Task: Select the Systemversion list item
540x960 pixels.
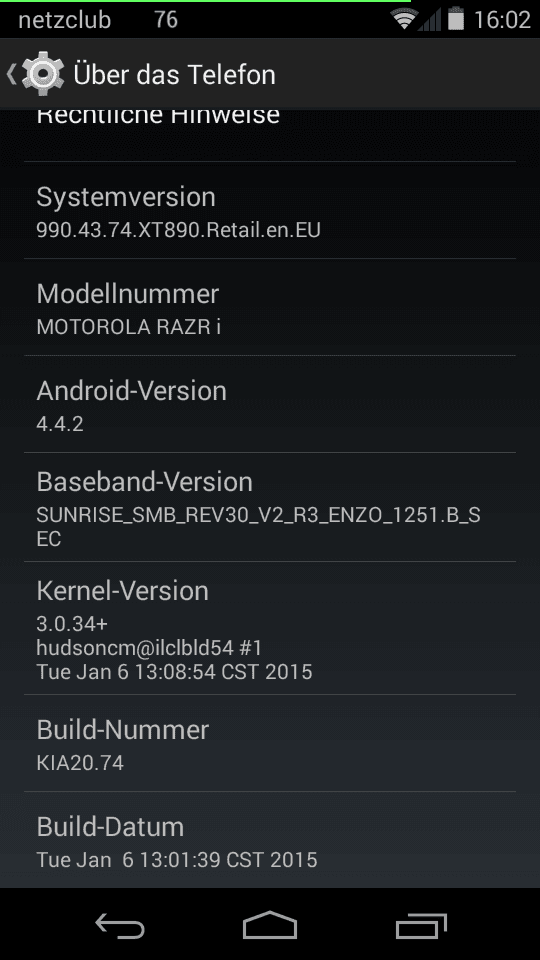Action: point(270,211)
